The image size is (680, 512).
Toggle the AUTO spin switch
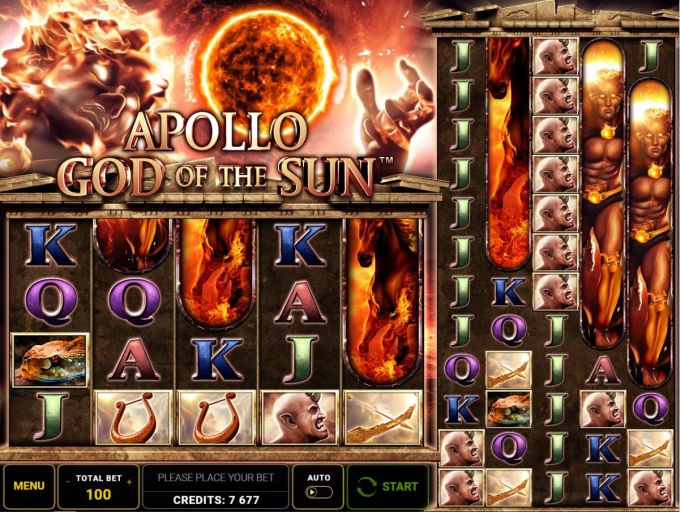319,492
